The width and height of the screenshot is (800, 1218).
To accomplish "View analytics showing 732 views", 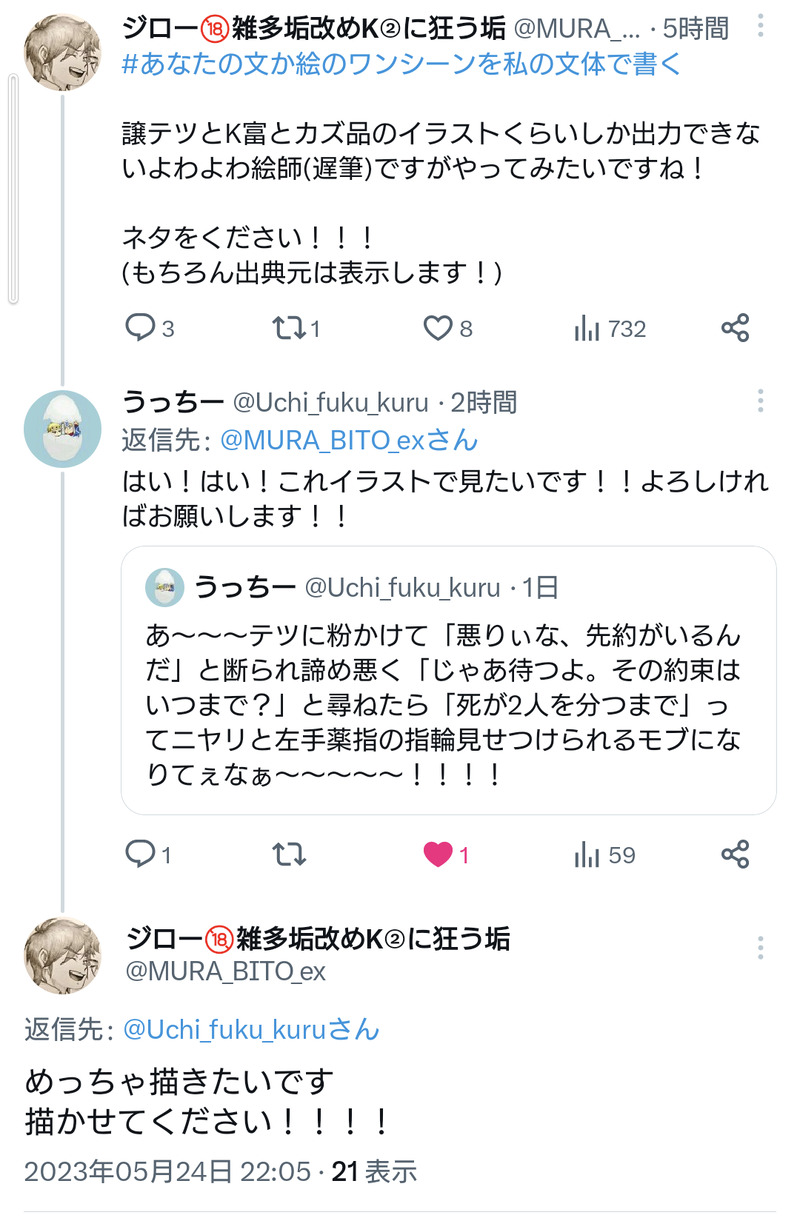I will point(587,328).
